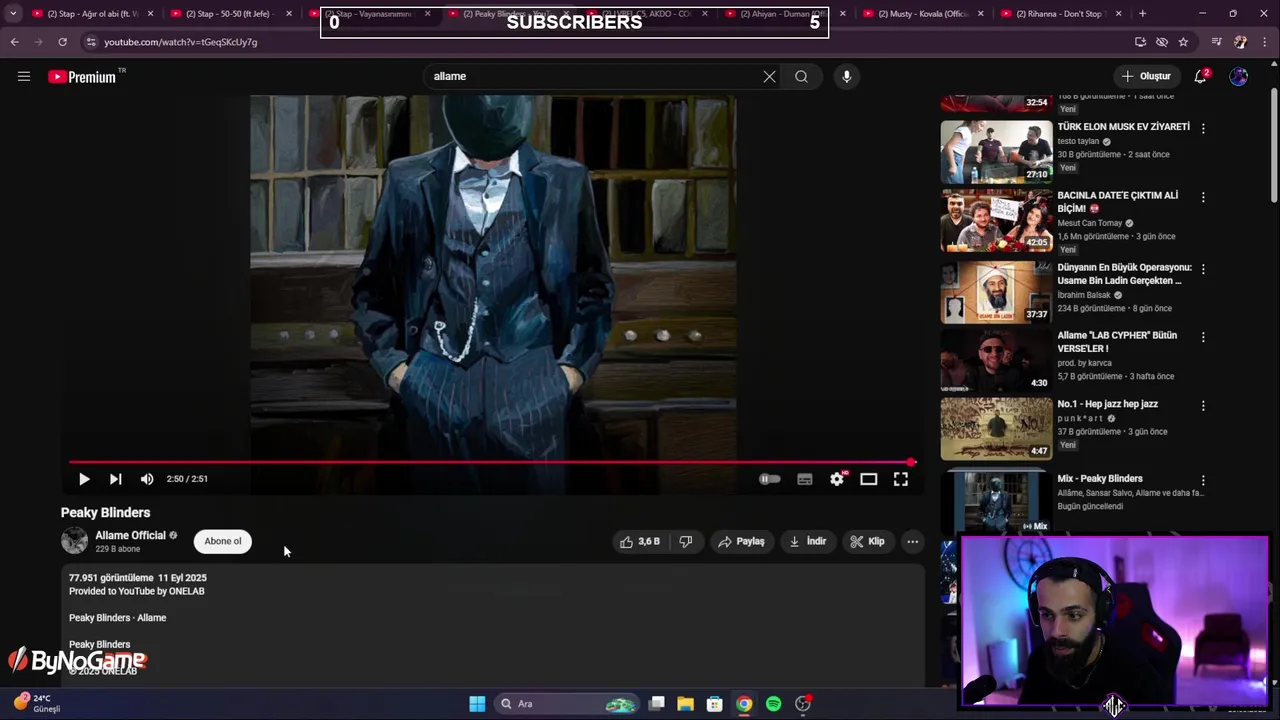Toggle subtitles in the player

click(x=804, y=479)
